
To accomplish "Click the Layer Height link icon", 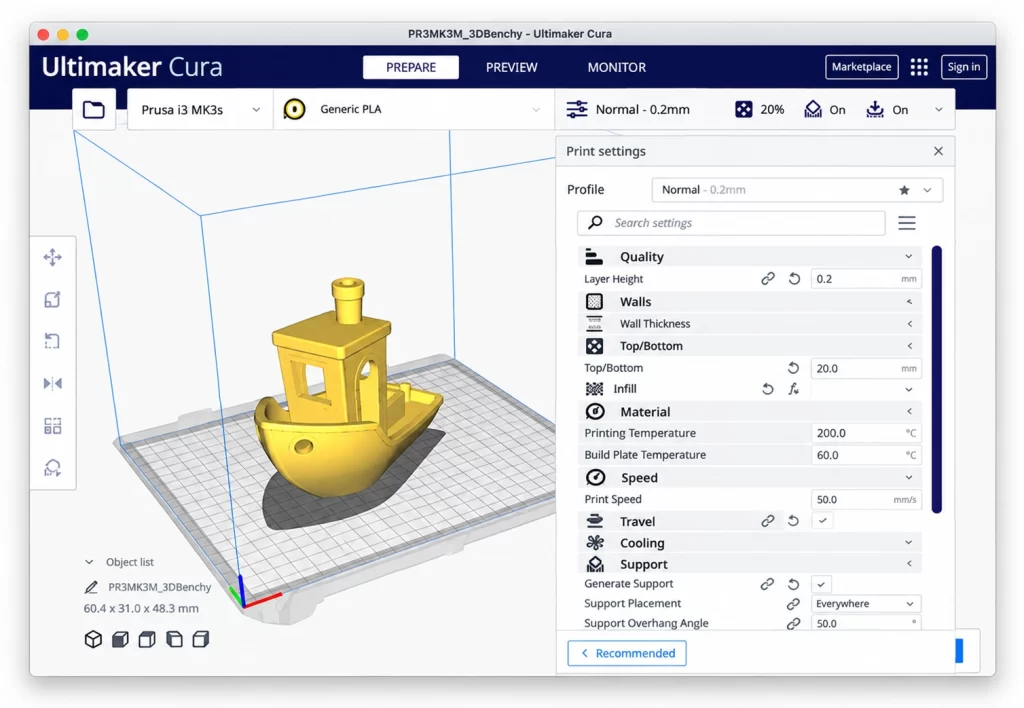I will pos(768,279).
